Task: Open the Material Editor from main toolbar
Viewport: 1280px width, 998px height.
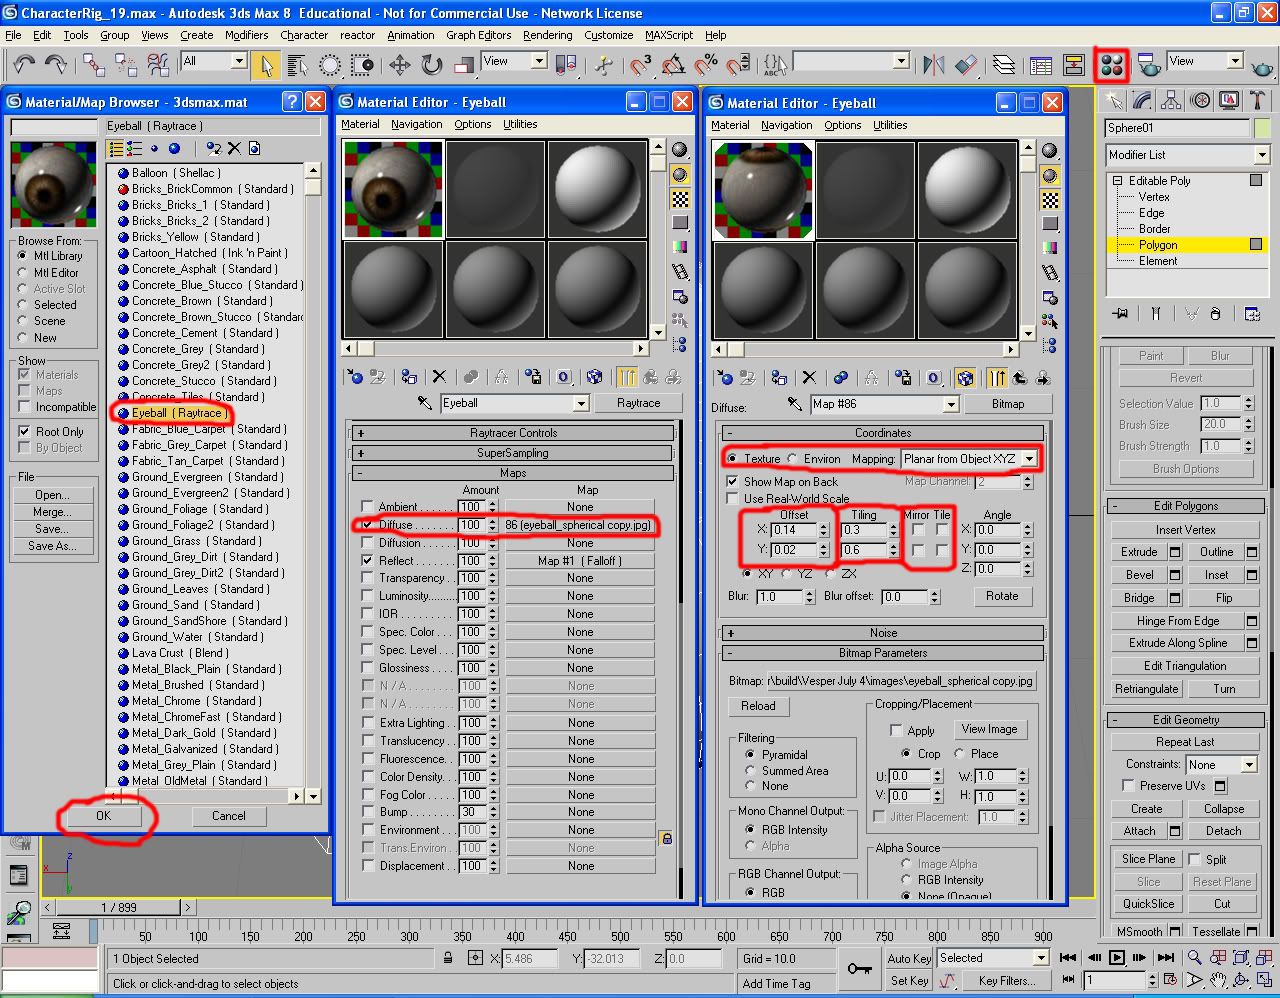Action: [1111, 66]
